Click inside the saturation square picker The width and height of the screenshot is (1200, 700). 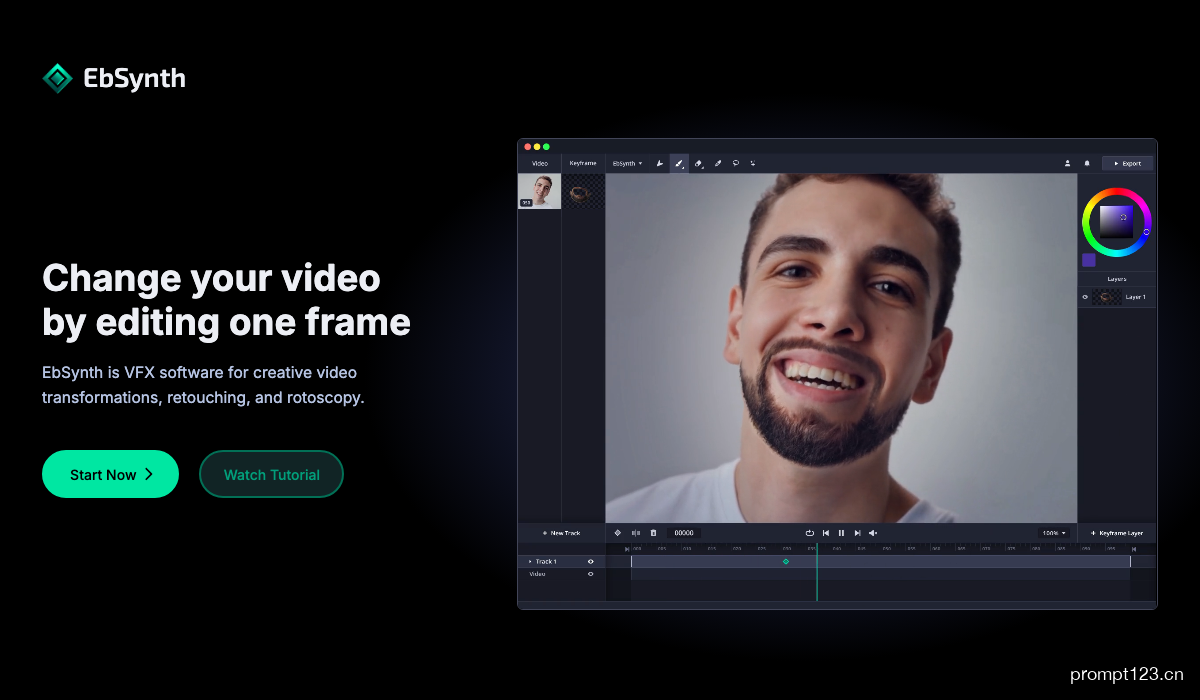click(1117, 222)
